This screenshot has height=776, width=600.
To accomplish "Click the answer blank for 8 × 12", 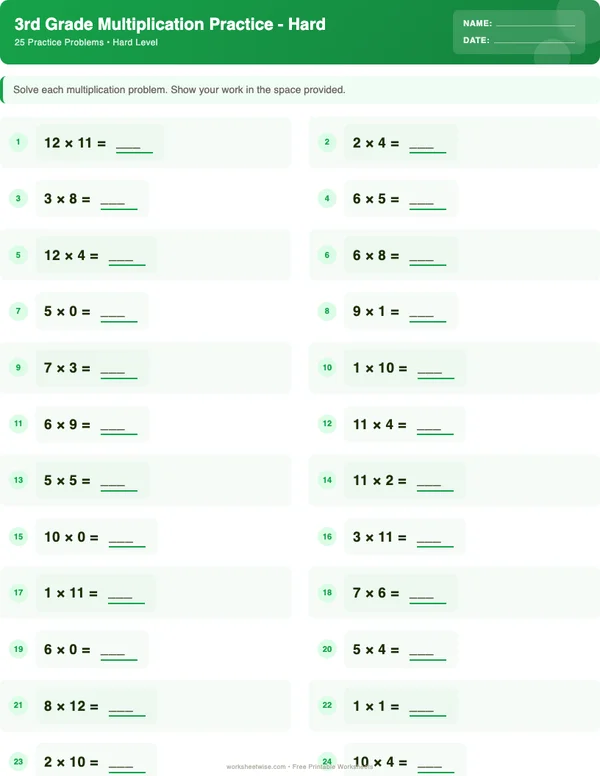I will (x=127, y=708).
